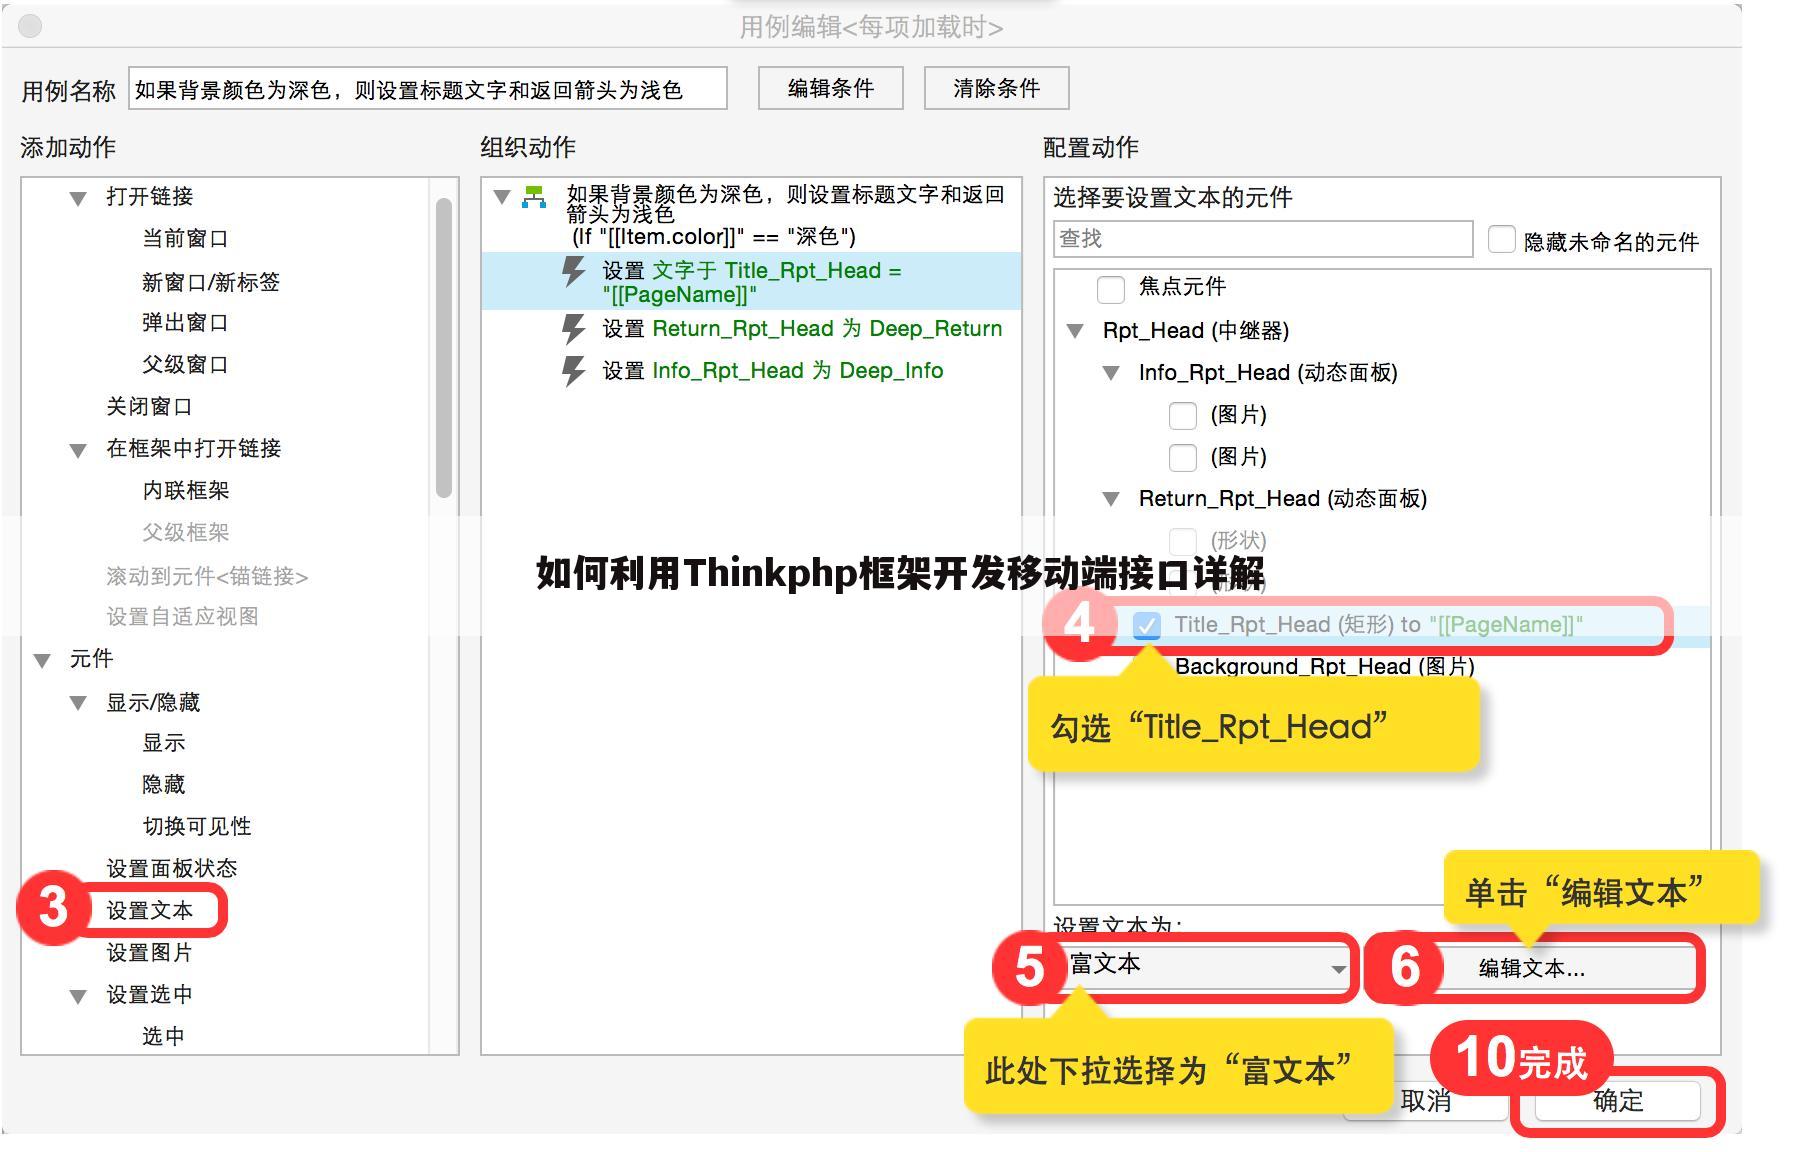Screen dimensions: 1800x1152
Task: Check second (图片) under Info_Rpt_Head
Action: click(1183, 457)
